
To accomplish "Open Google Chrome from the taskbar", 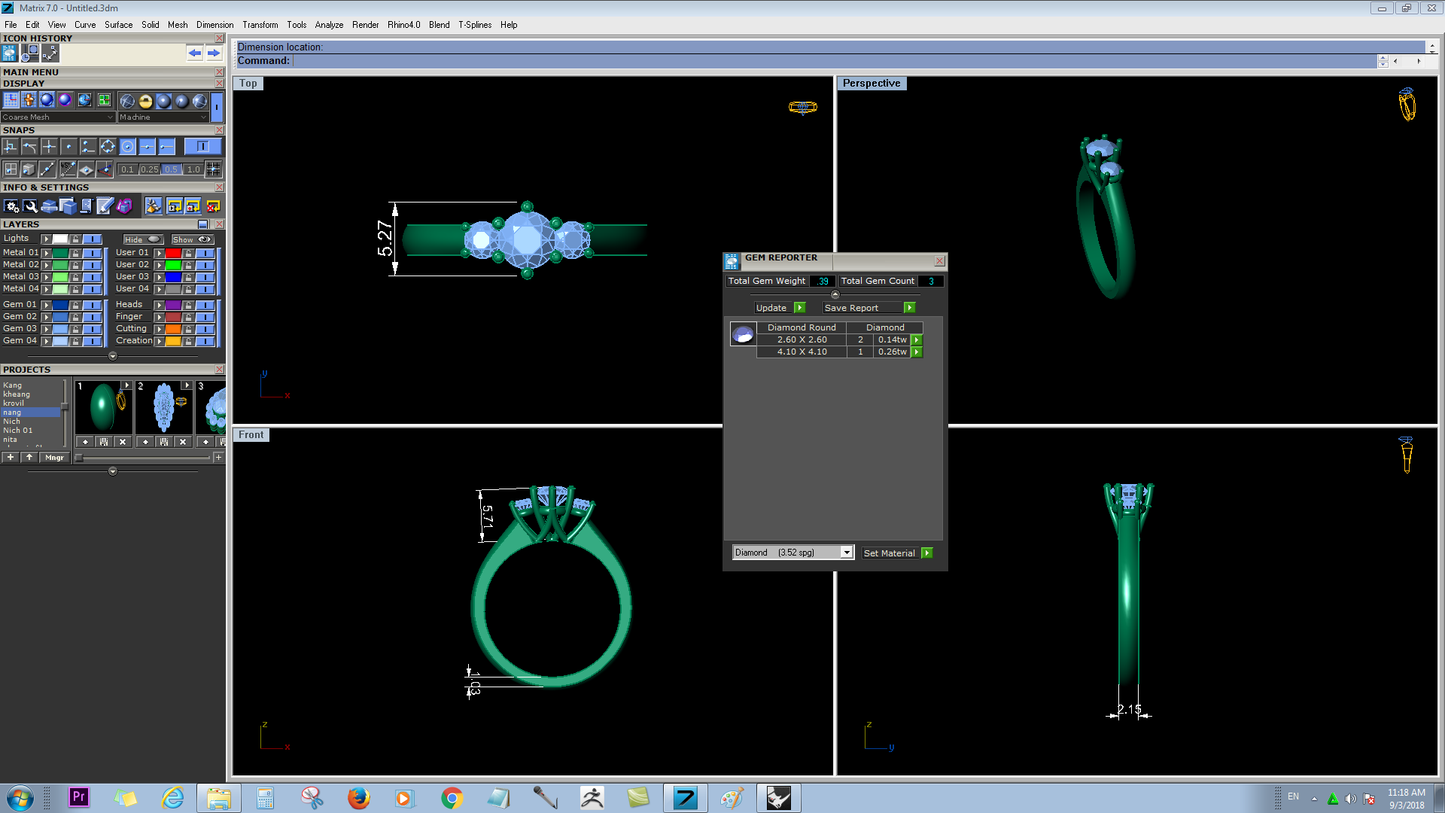I will (x=452, y=798).
